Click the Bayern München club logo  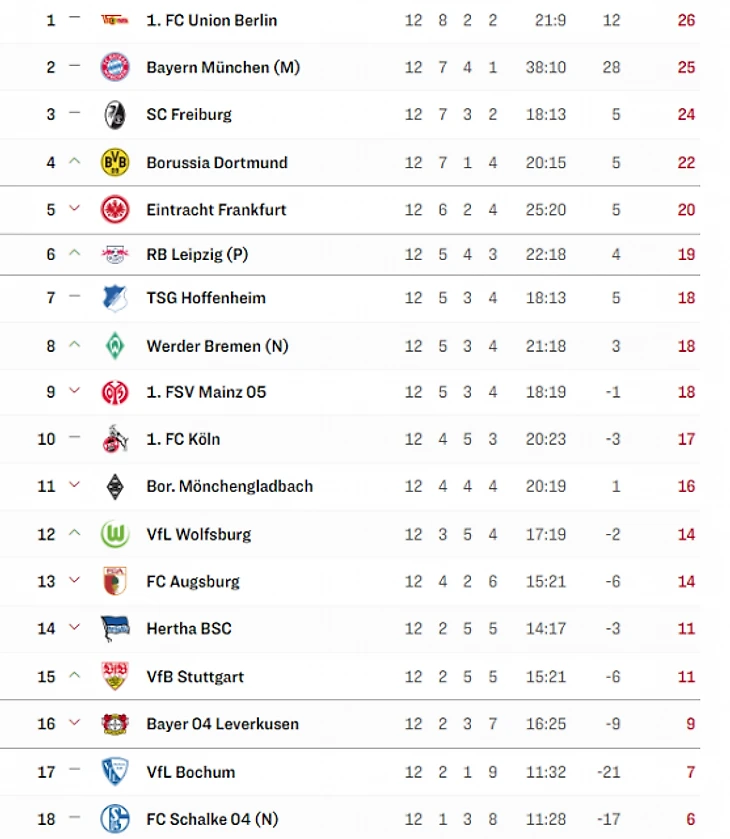click(114, 67)
